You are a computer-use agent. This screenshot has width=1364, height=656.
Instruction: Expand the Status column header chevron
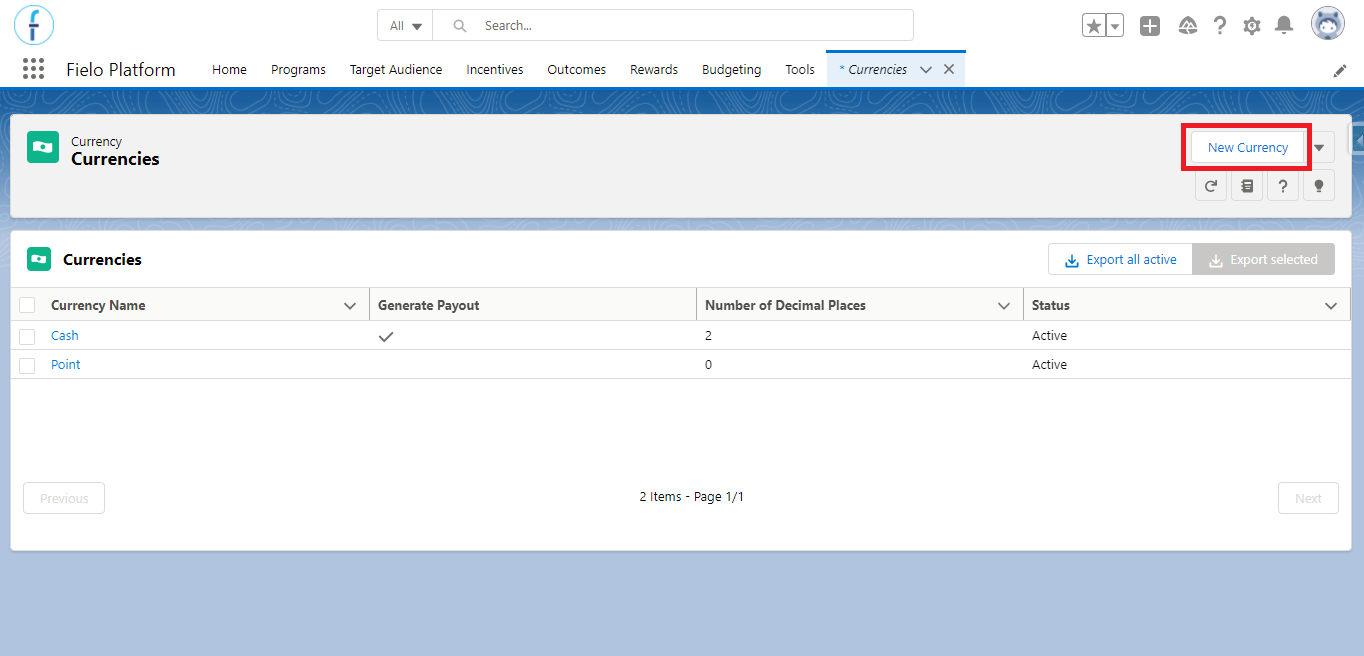tap(1331, 306)
